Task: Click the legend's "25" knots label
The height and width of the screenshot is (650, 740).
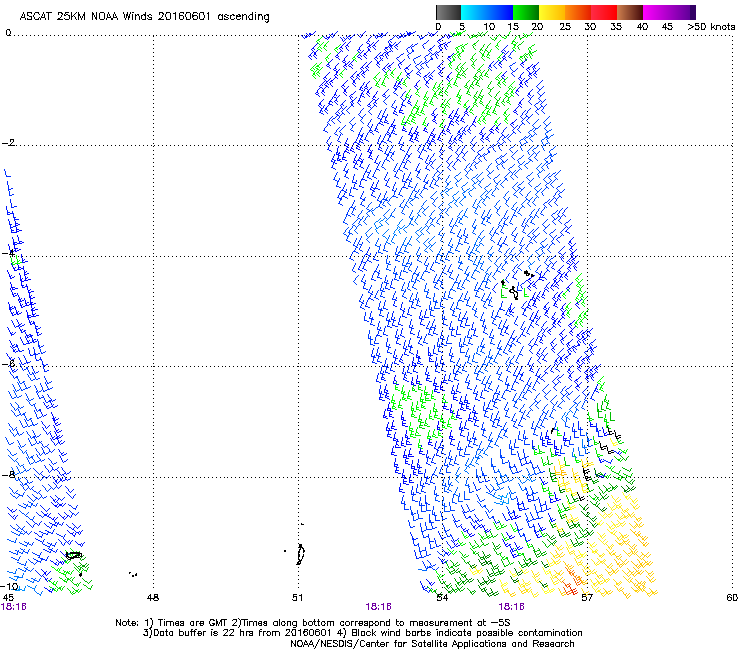Action: [565, 27]
